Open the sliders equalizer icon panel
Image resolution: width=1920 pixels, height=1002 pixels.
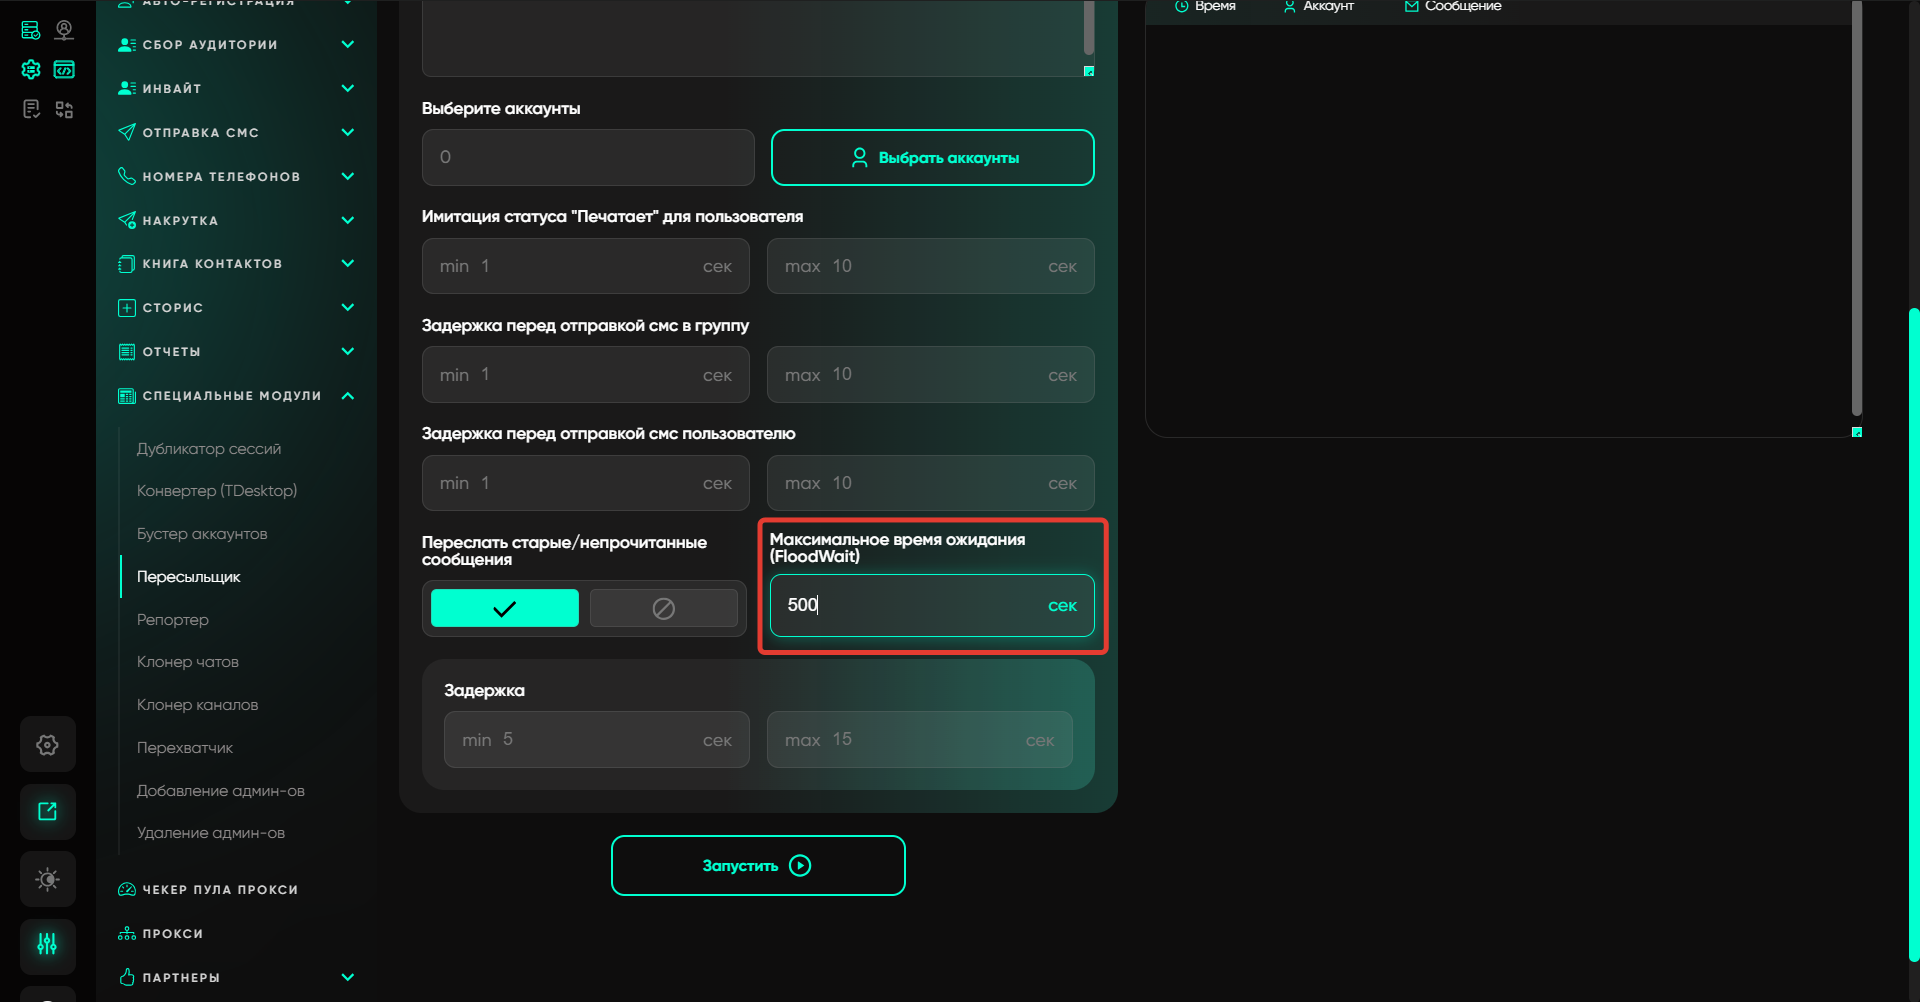click(x=47, y=945)
